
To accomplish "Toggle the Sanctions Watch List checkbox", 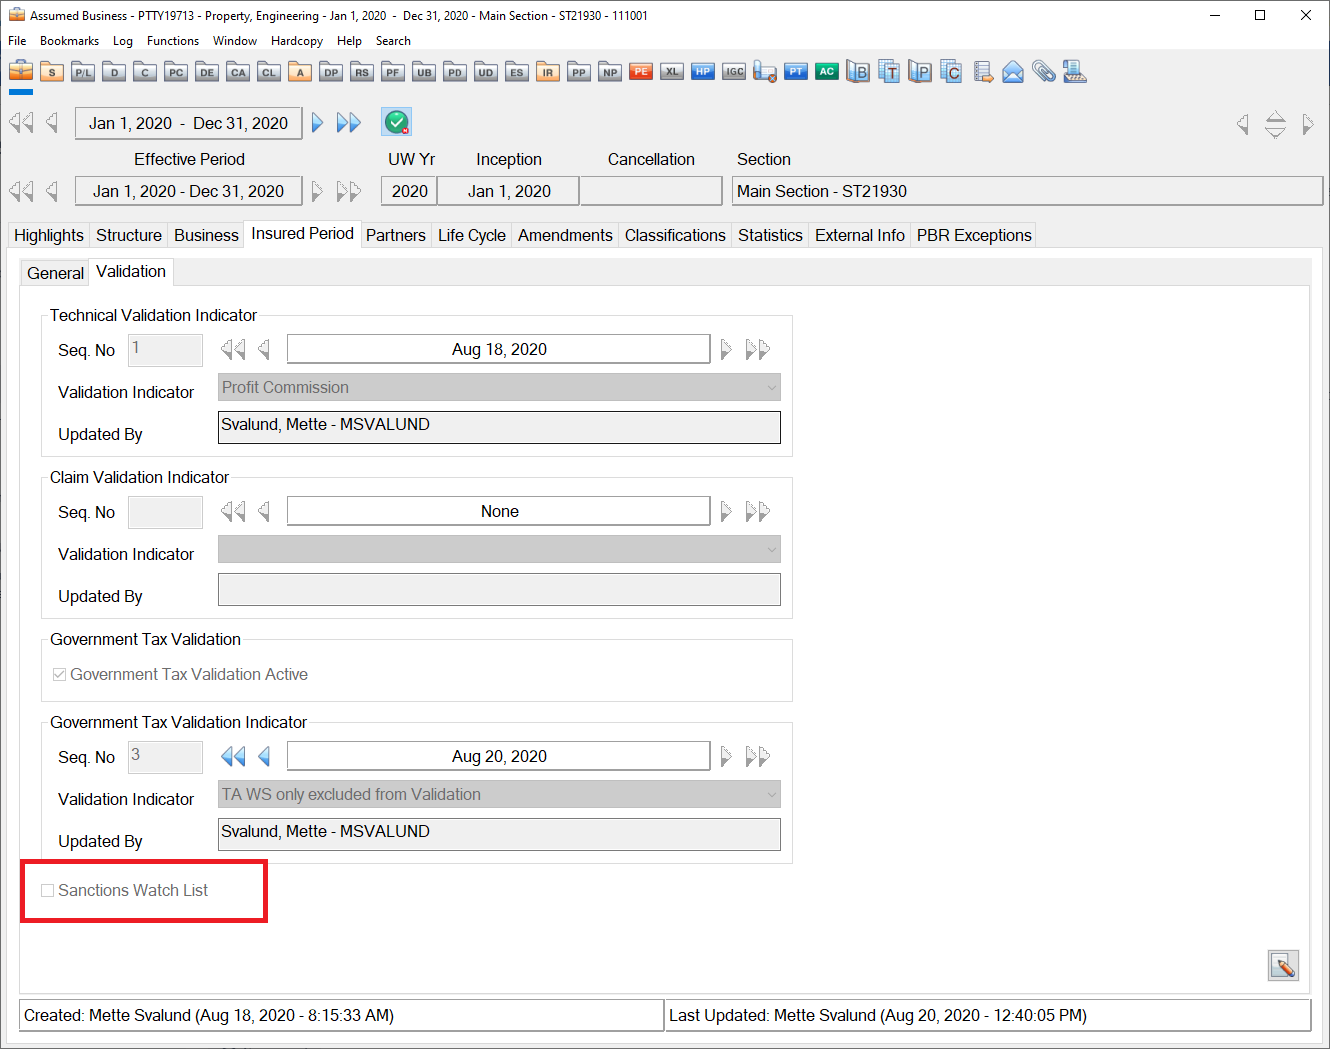I will 47,890.
